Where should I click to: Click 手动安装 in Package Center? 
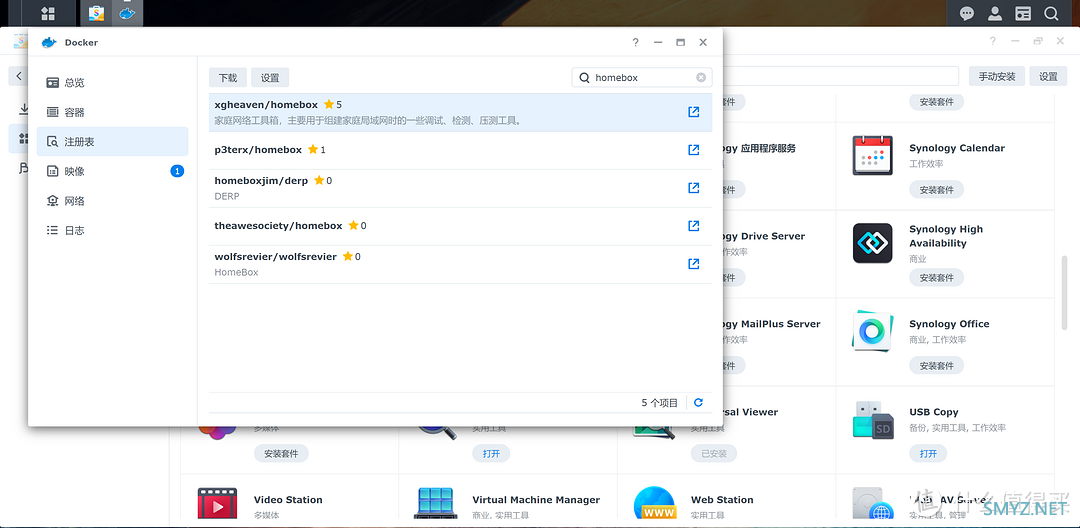pos(997,76)
